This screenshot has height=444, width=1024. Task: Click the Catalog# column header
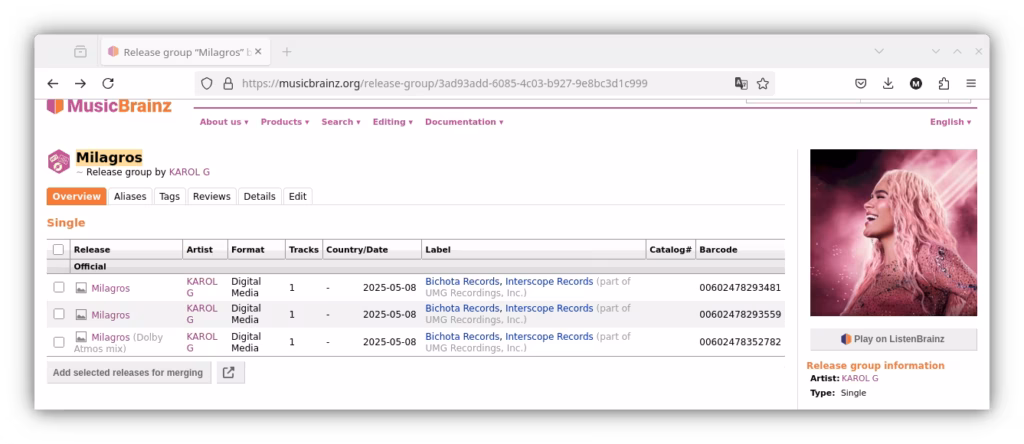671,249
